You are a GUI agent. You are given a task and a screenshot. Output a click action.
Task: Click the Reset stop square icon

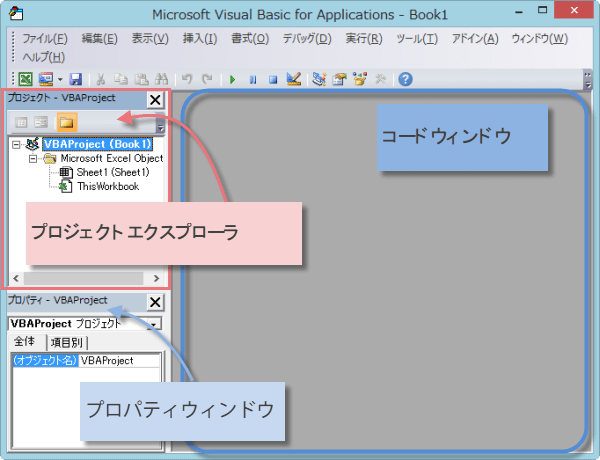273,79
